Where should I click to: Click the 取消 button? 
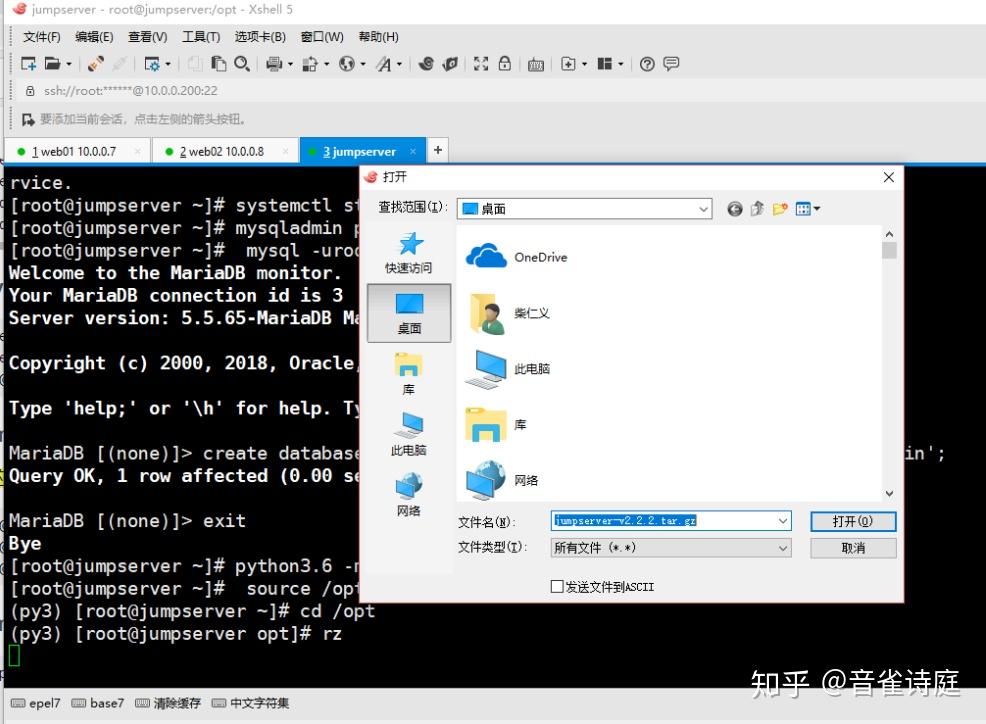pyautogui.click(x=852, y=547)
